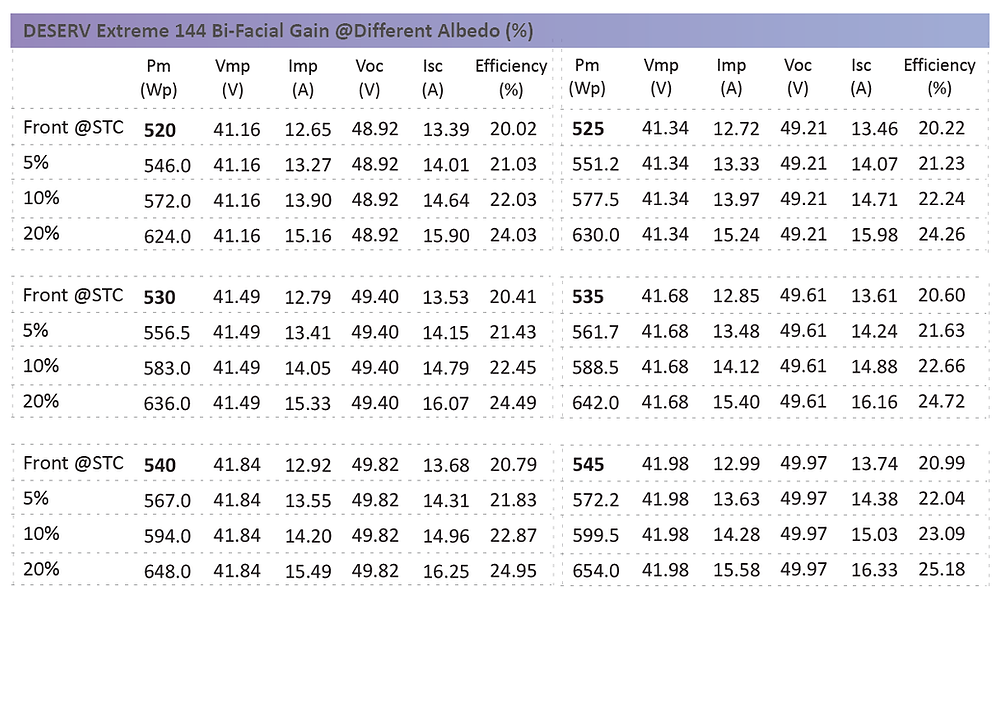Highlight the 20.02 efficiency value
The image size is (1000, 718).
point(513,129)
